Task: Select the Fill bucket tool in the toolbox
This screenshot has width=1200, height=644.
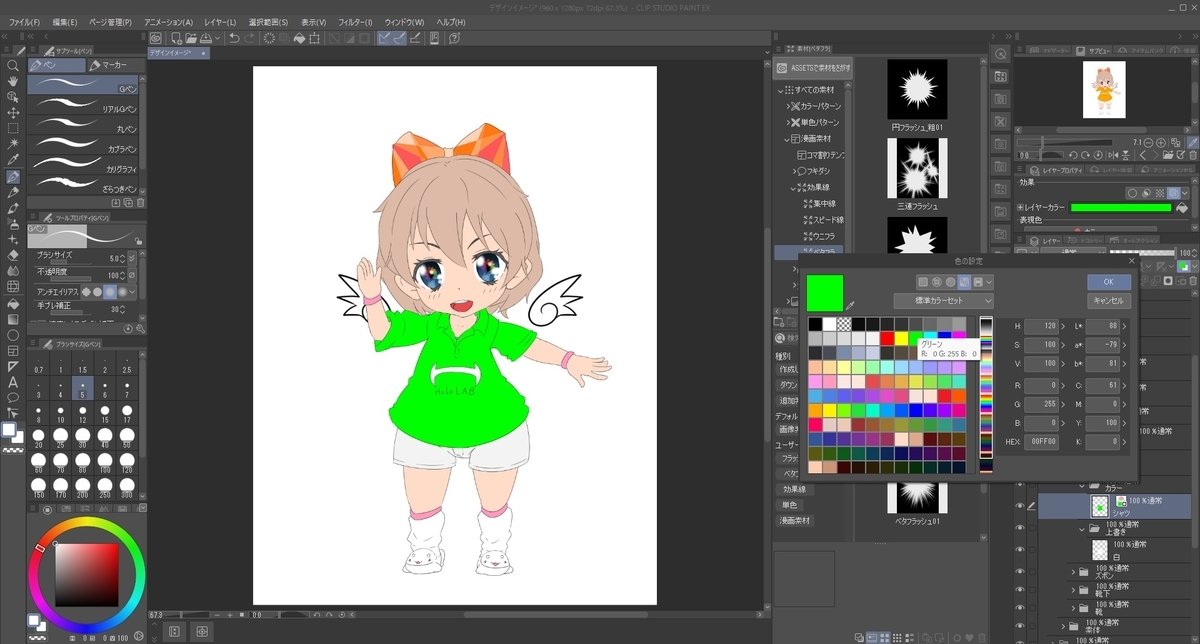Action: 13,303
